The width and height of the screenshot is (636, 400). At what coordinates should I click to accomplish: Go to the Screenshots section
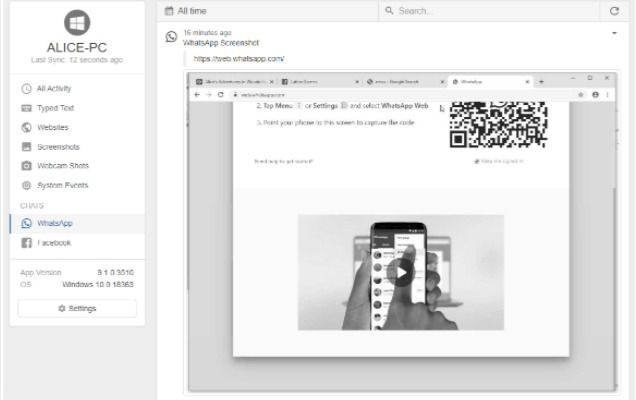[77, 147]
